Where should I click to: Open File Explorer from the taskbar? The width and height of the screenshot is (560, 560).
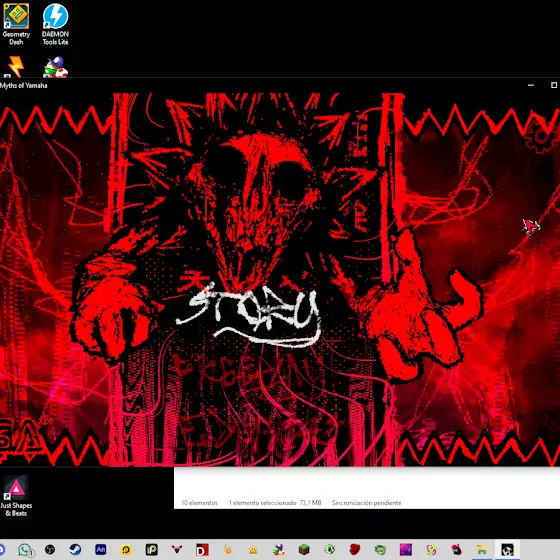click(x=482, y=550)
